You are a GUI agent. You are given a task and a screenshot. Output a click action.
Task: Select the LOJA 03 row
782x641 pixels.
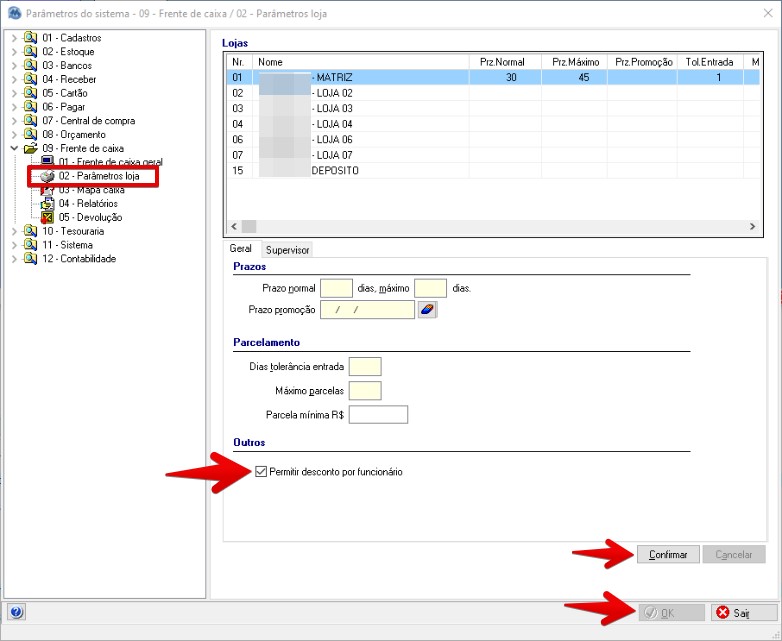(493, 108)
